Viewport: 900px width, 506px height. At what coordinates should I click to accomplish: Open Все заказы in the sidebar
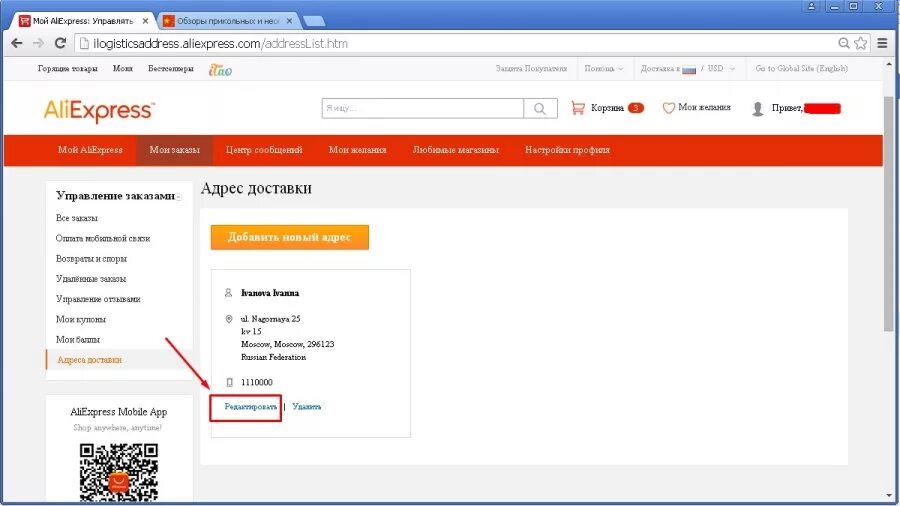click(x=77, y=218)
